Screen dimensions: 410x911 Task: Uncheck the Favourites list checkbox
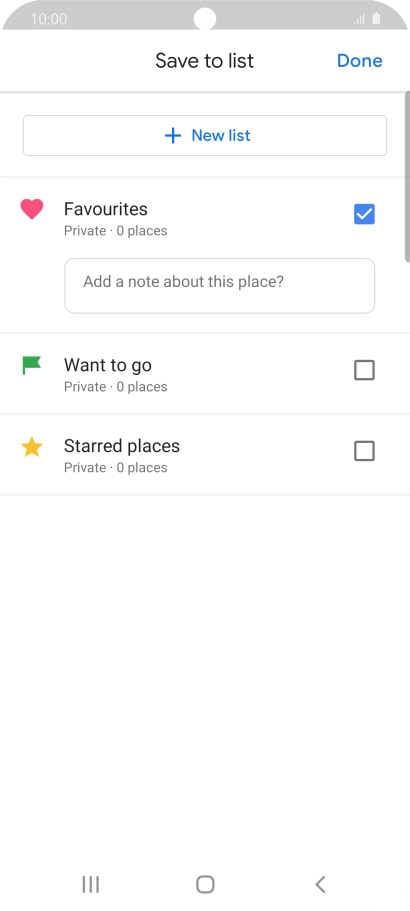coord(364,214)
